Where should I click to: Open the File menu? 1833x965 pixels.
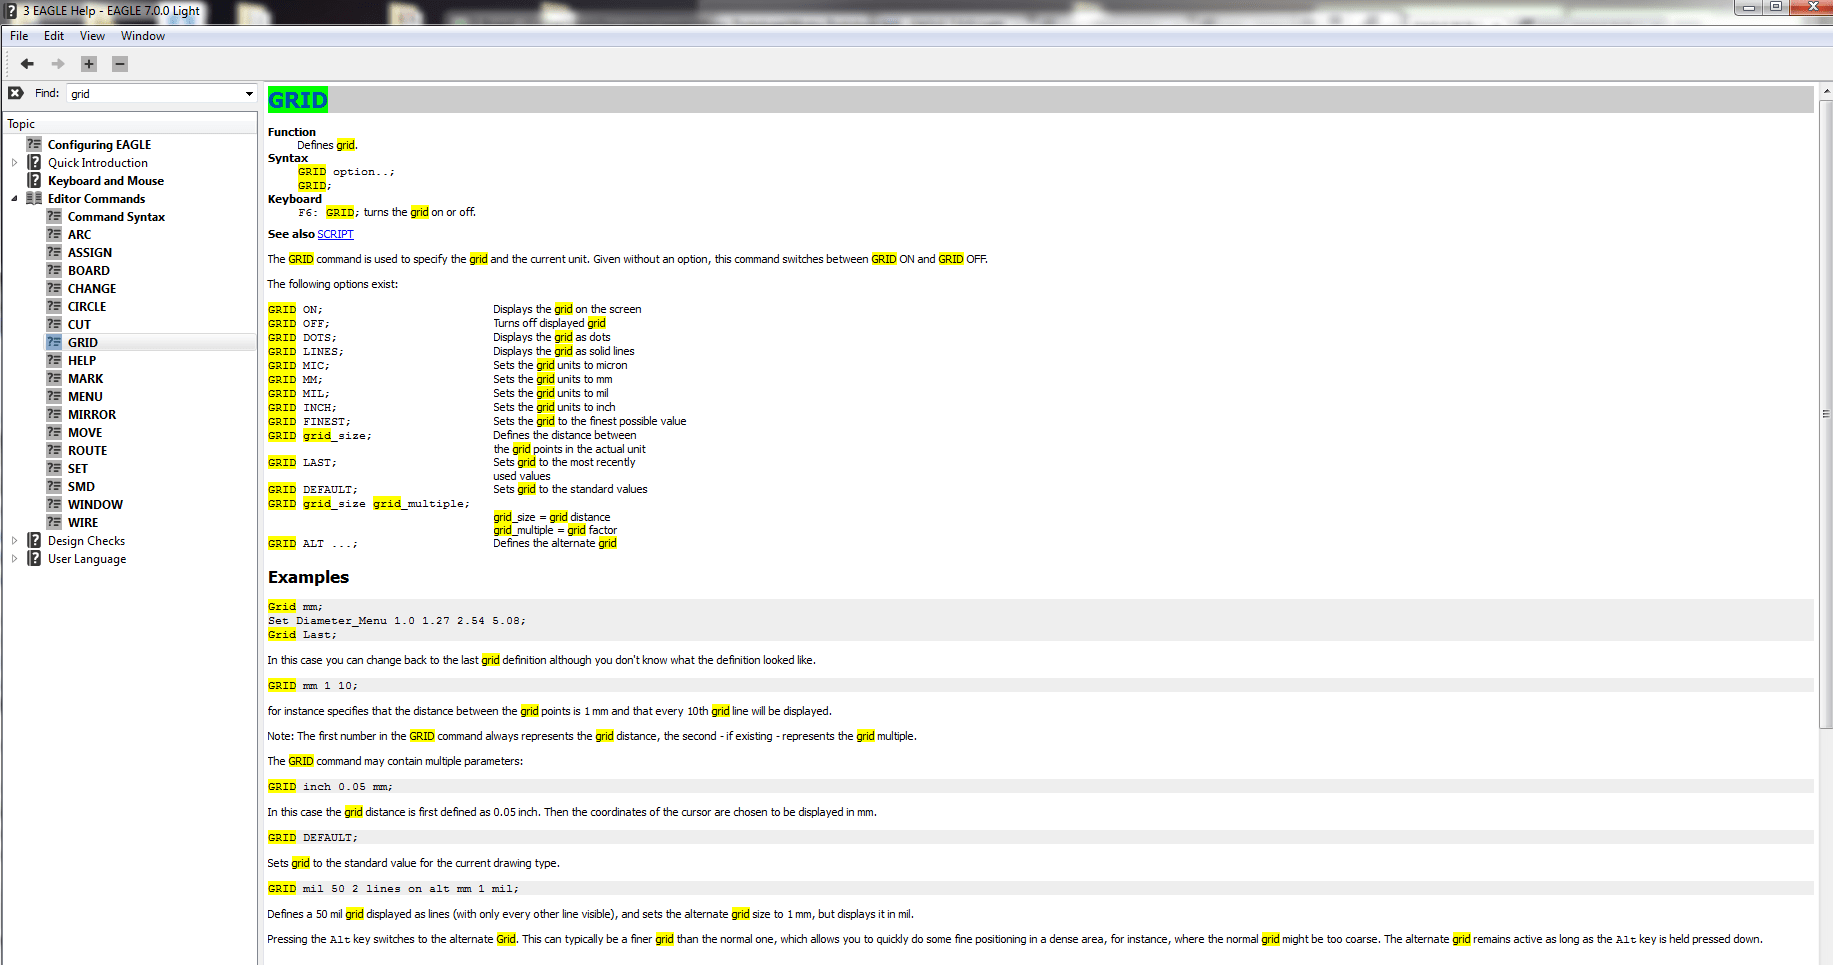click(x=19, y=36)
